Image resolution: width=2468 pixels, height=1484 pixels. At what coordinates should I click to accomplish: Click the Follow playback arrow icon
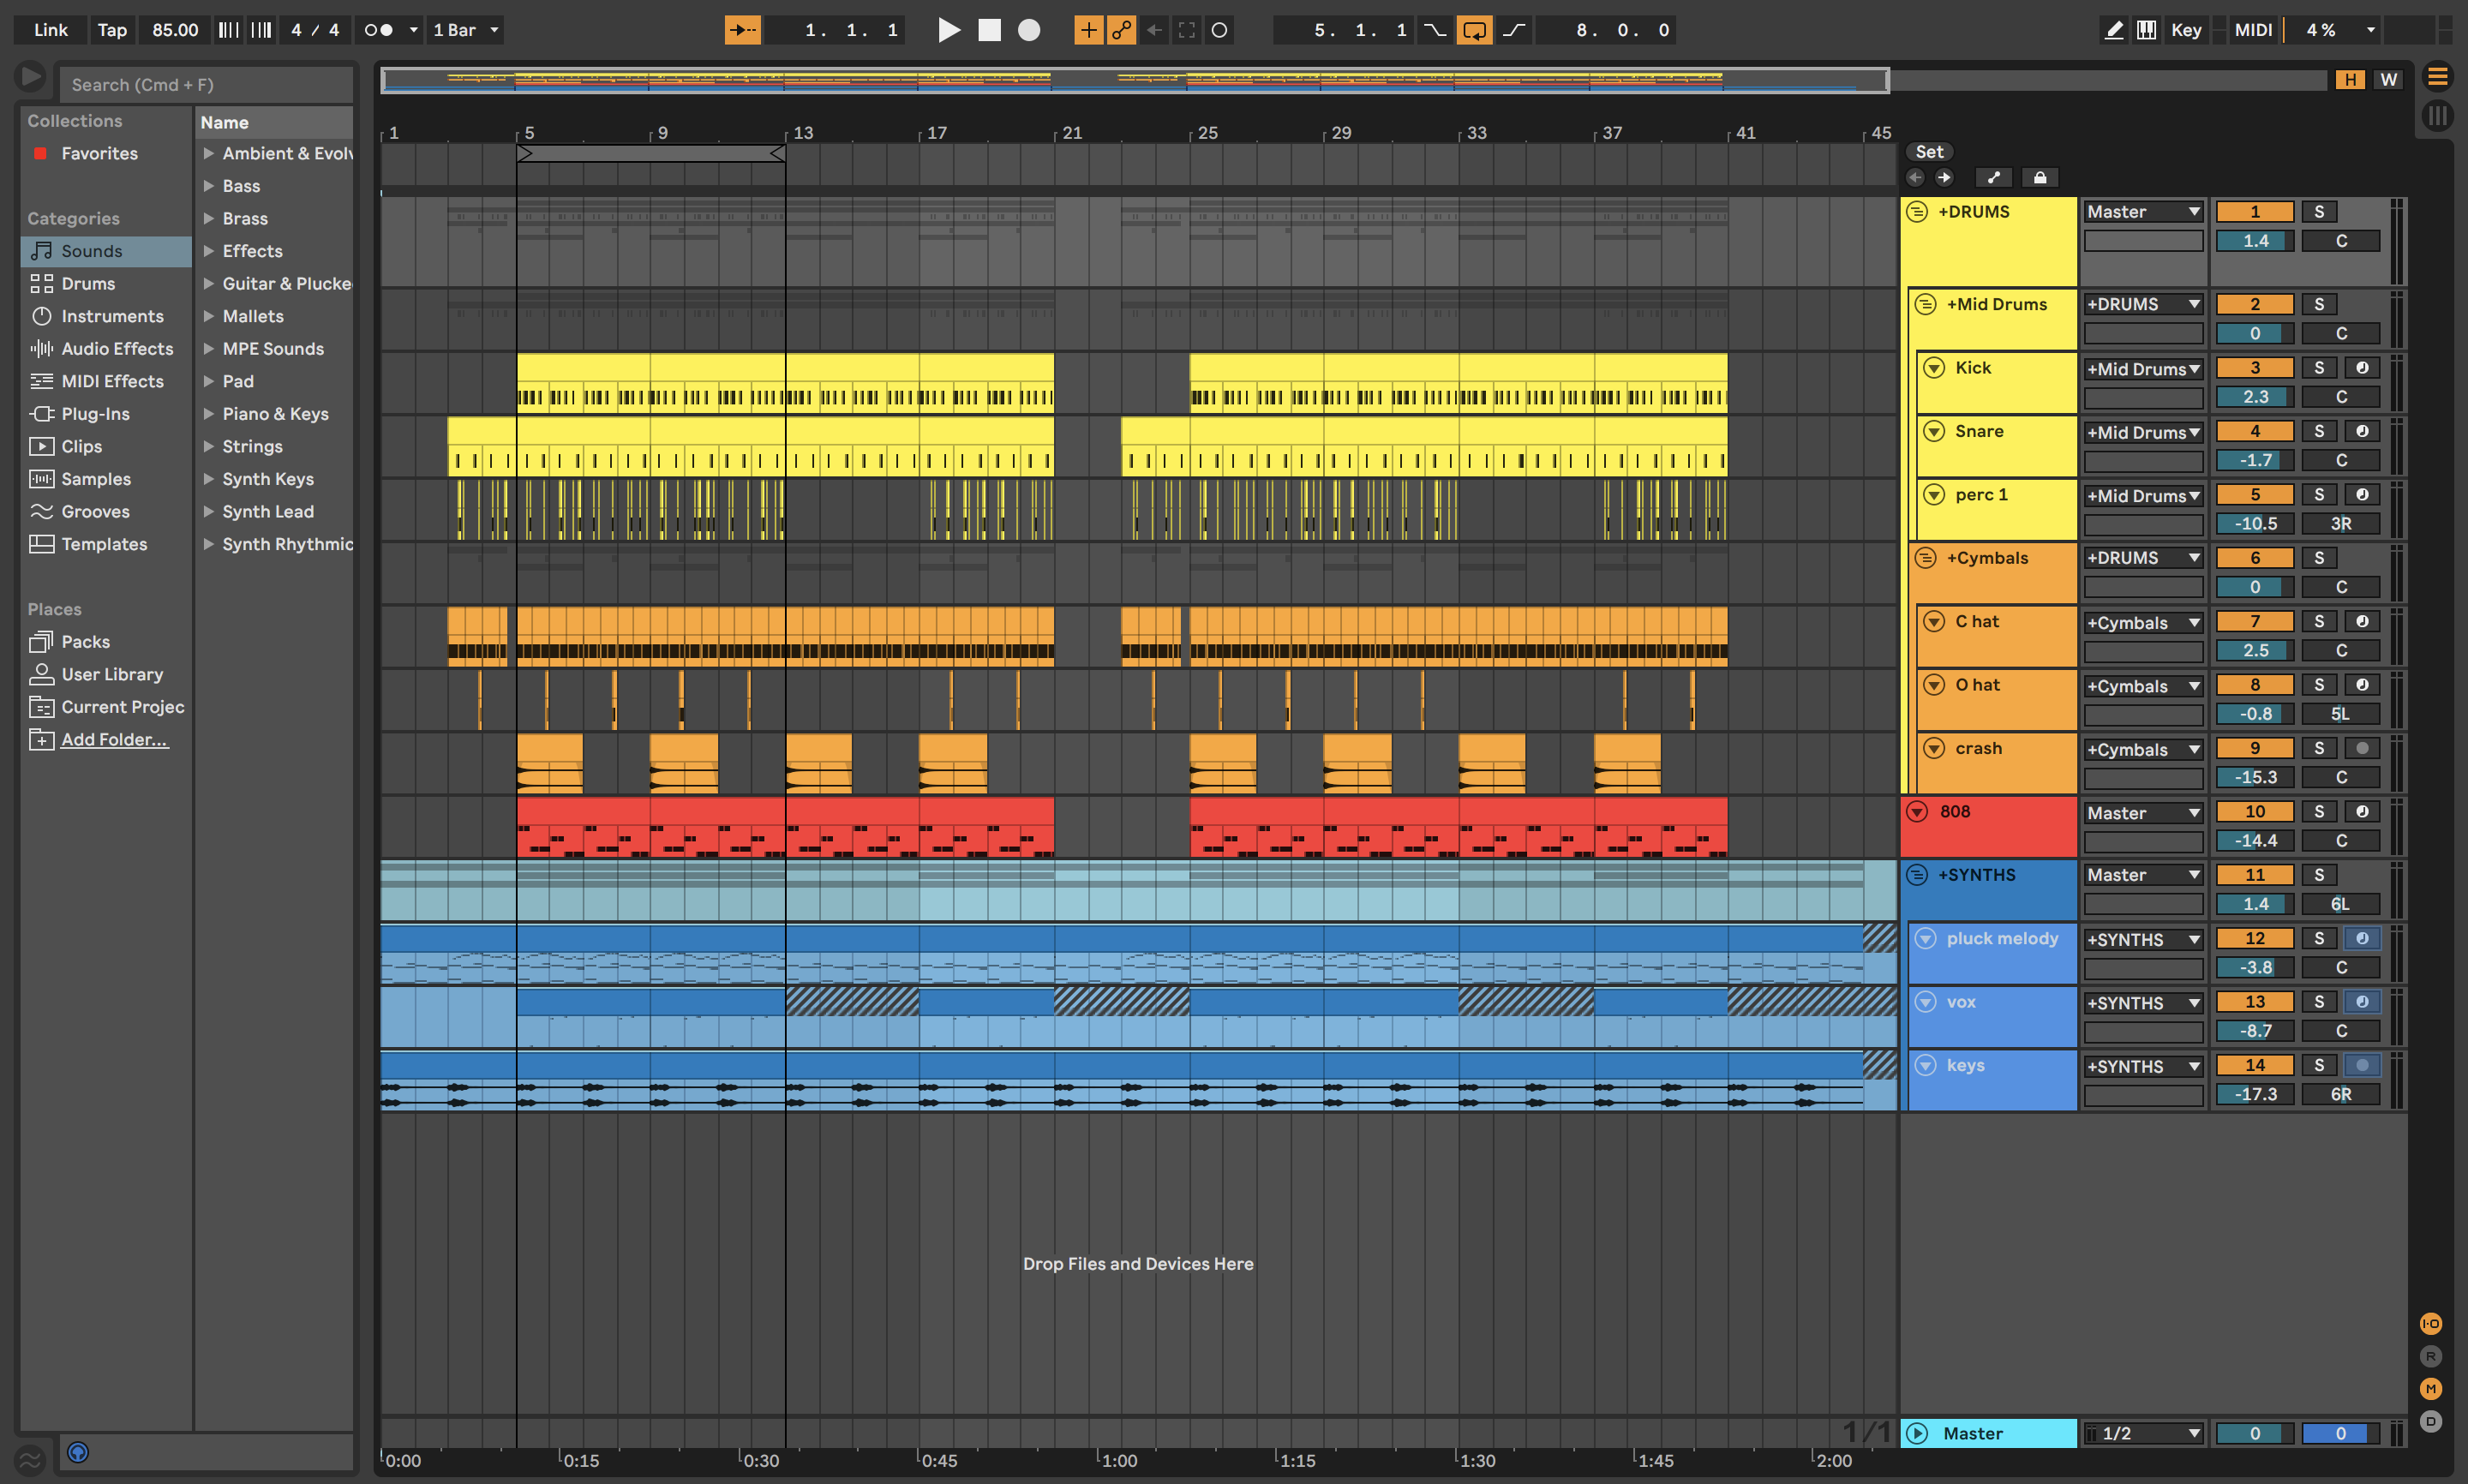tap(742, 30)
